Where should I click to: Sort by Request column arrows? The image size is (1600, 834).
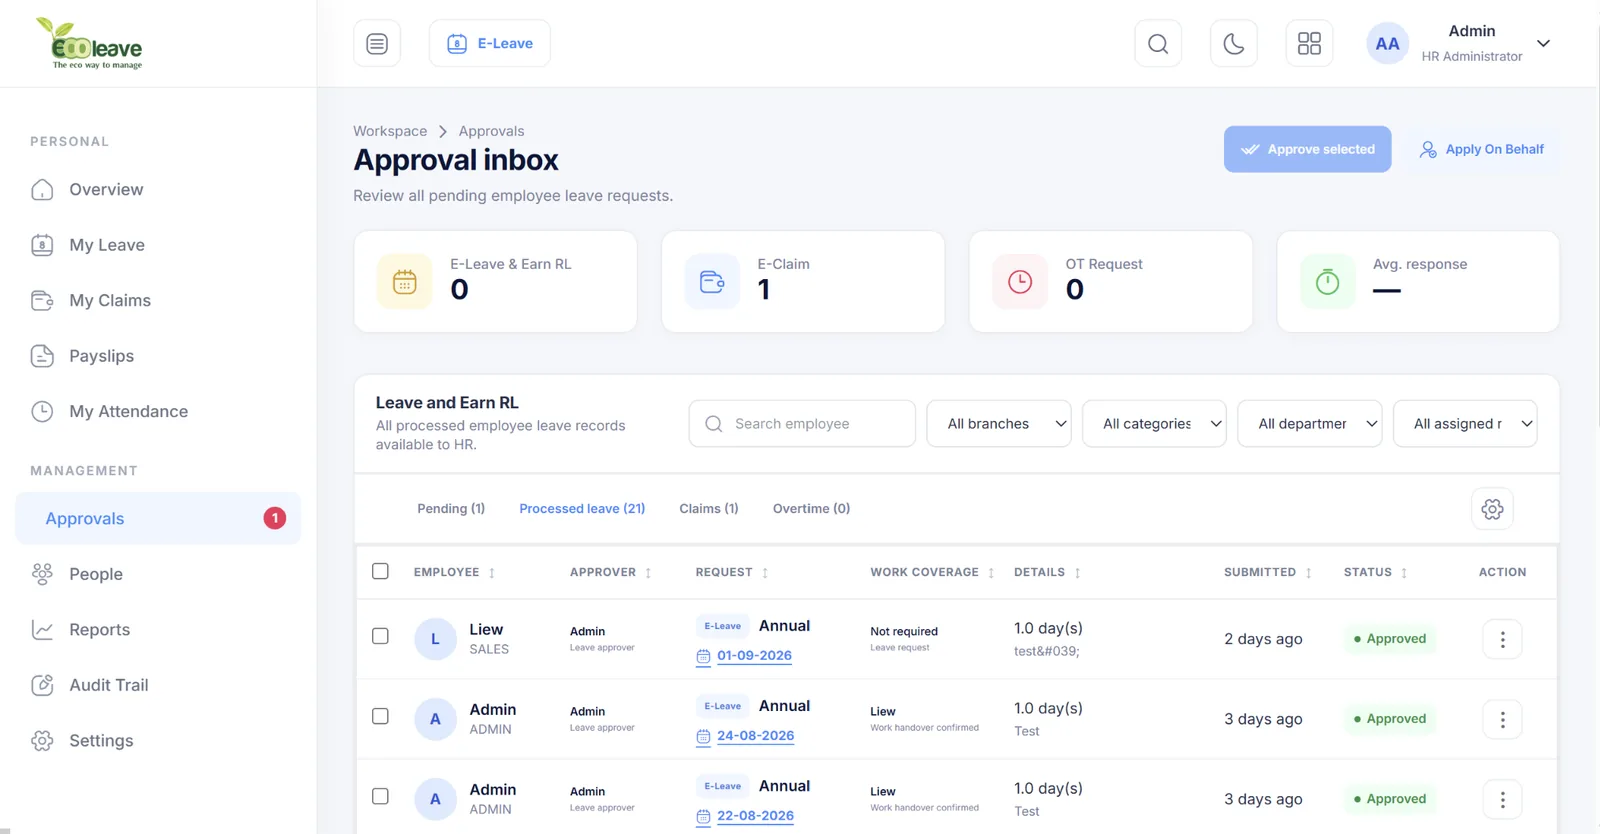coord(765,573)
